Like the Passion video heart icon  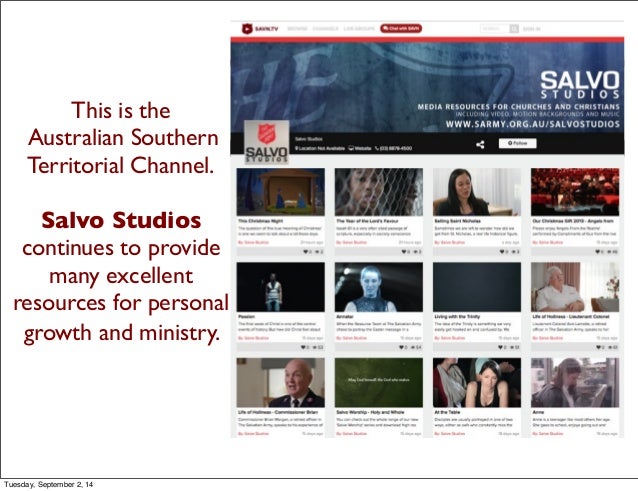click(303, 347)
